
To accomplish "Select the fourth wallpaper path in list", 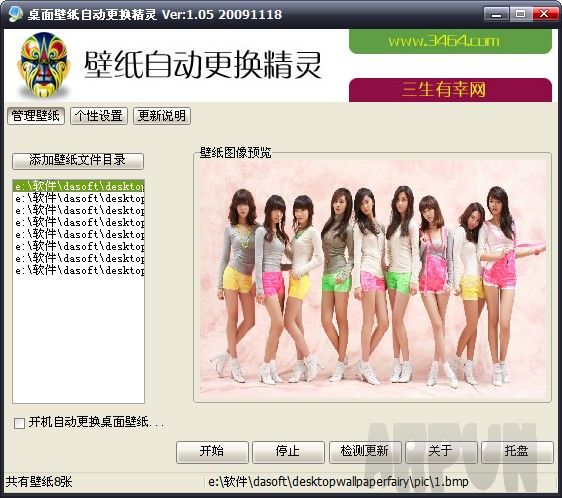I will 78,222.
